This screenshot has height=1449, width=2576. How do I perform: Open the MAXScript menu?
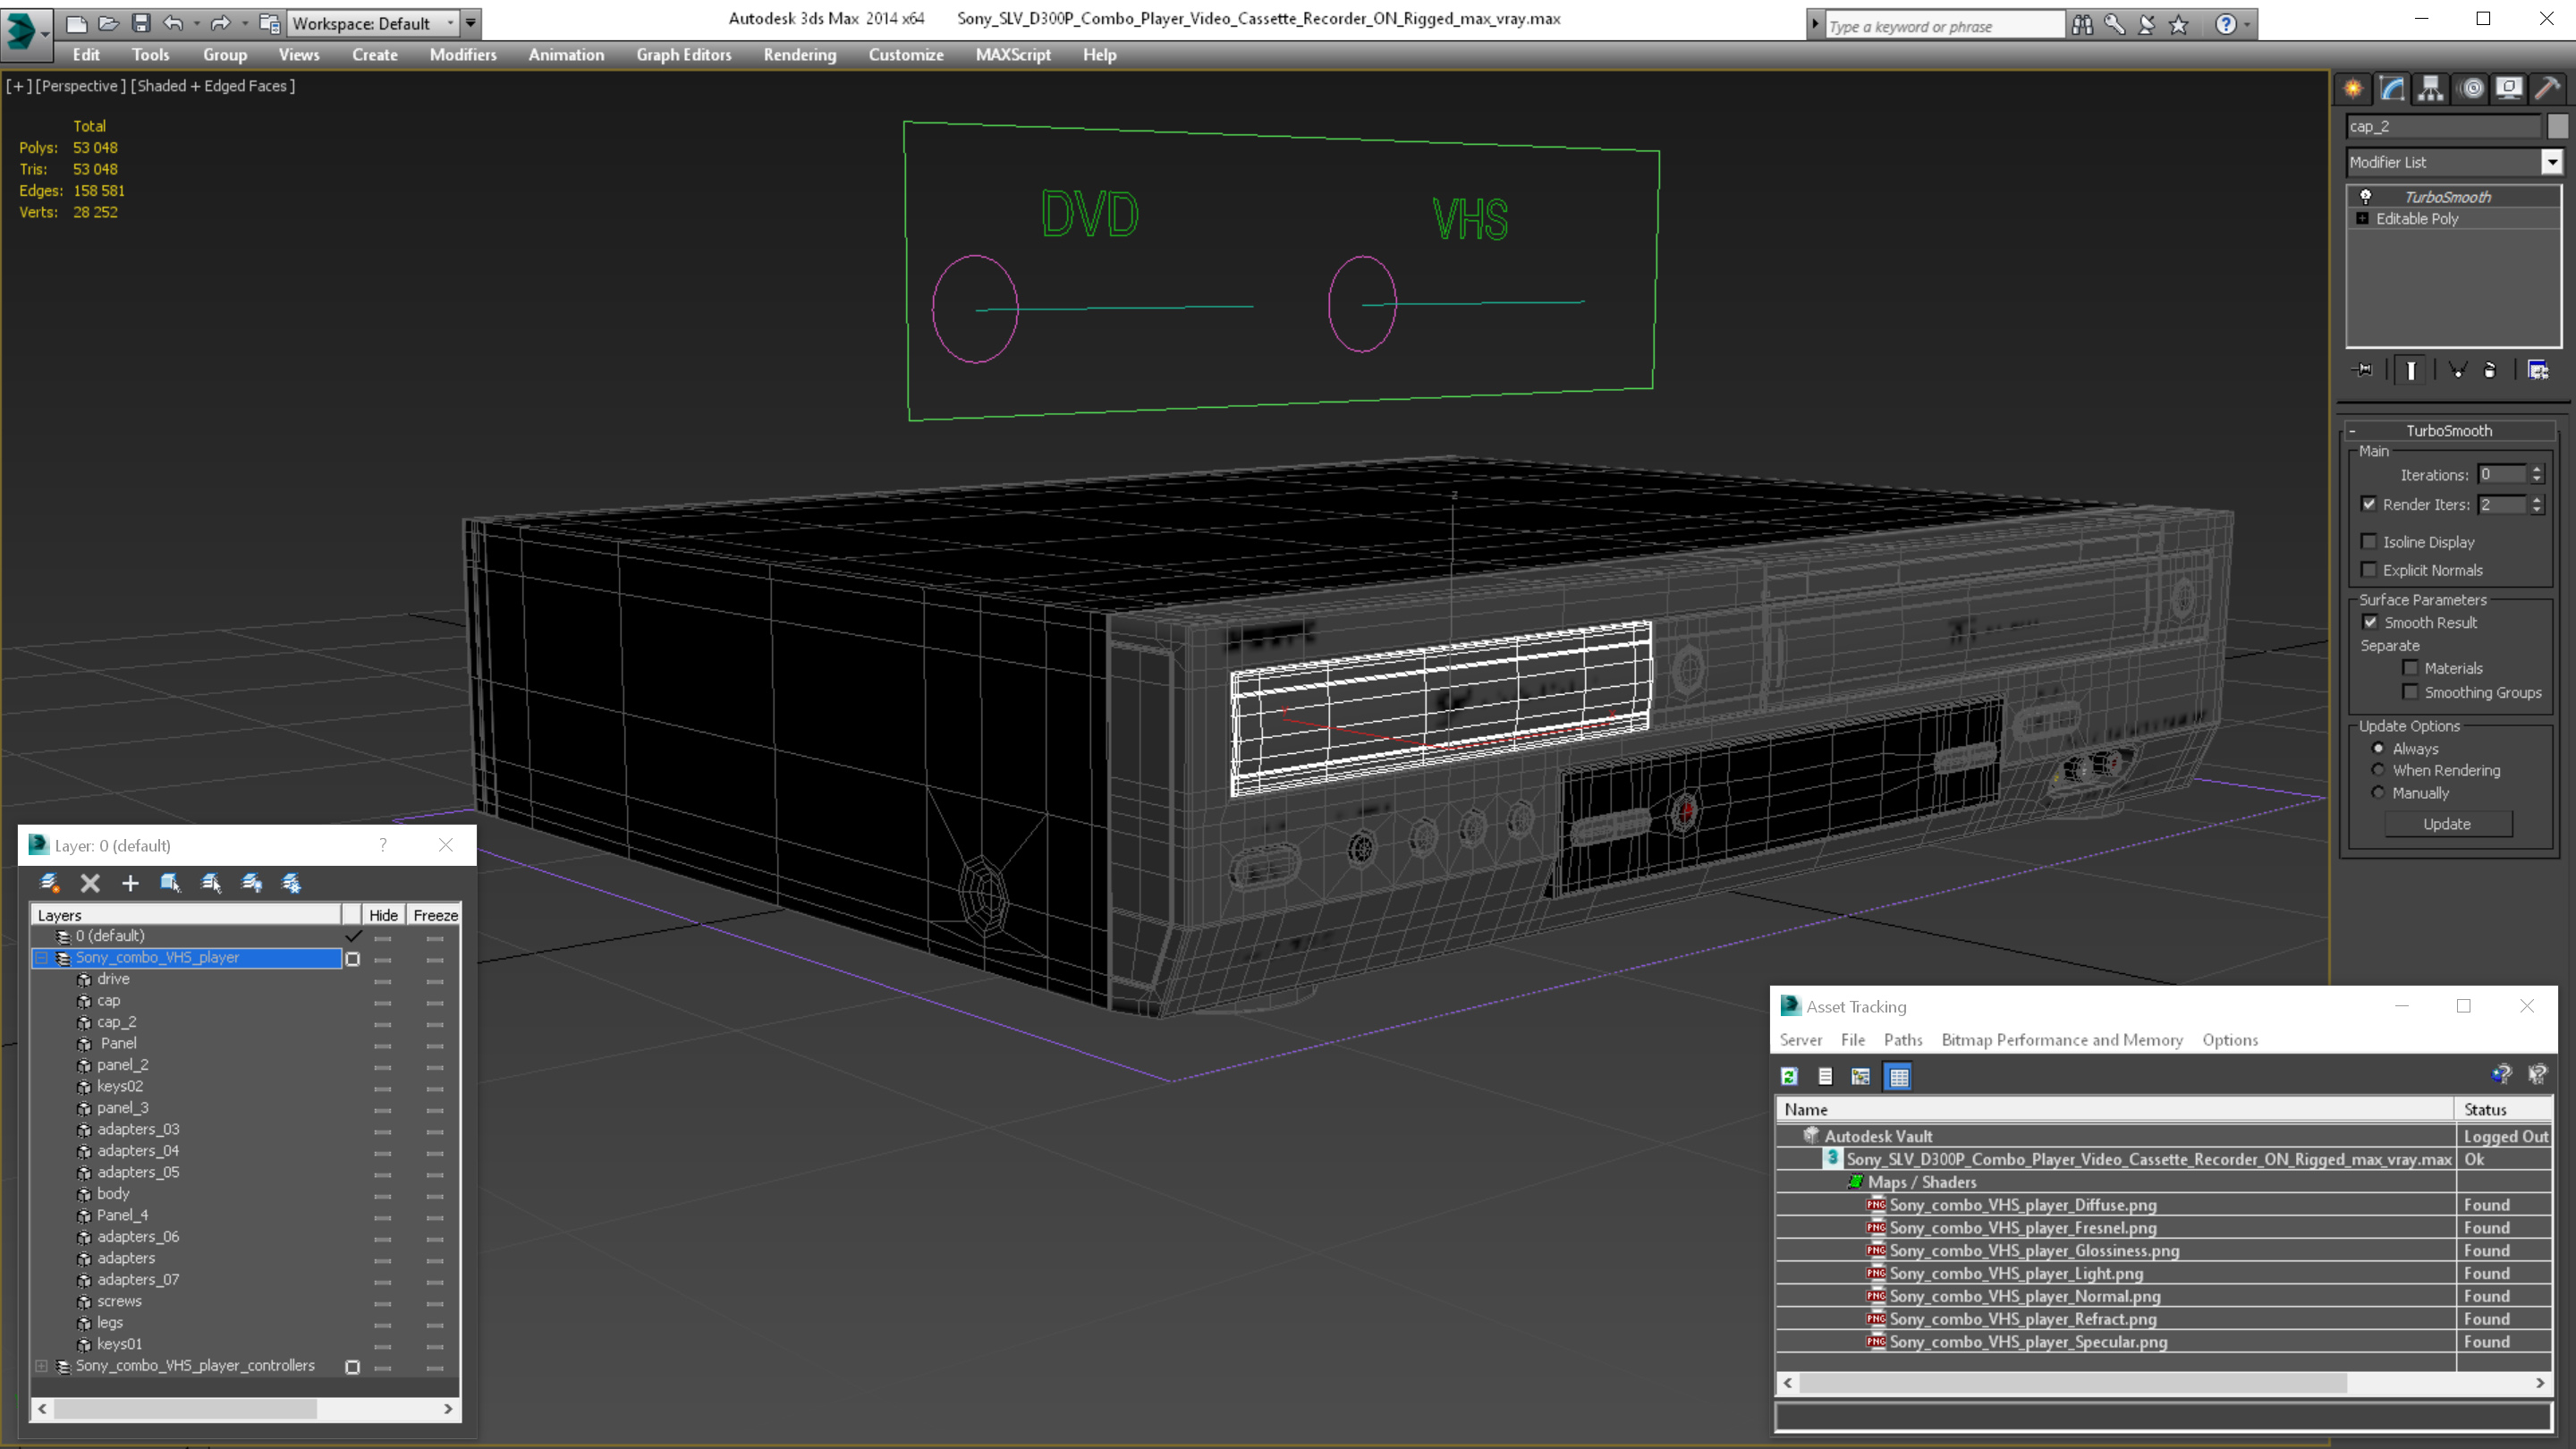(1013, 55)
